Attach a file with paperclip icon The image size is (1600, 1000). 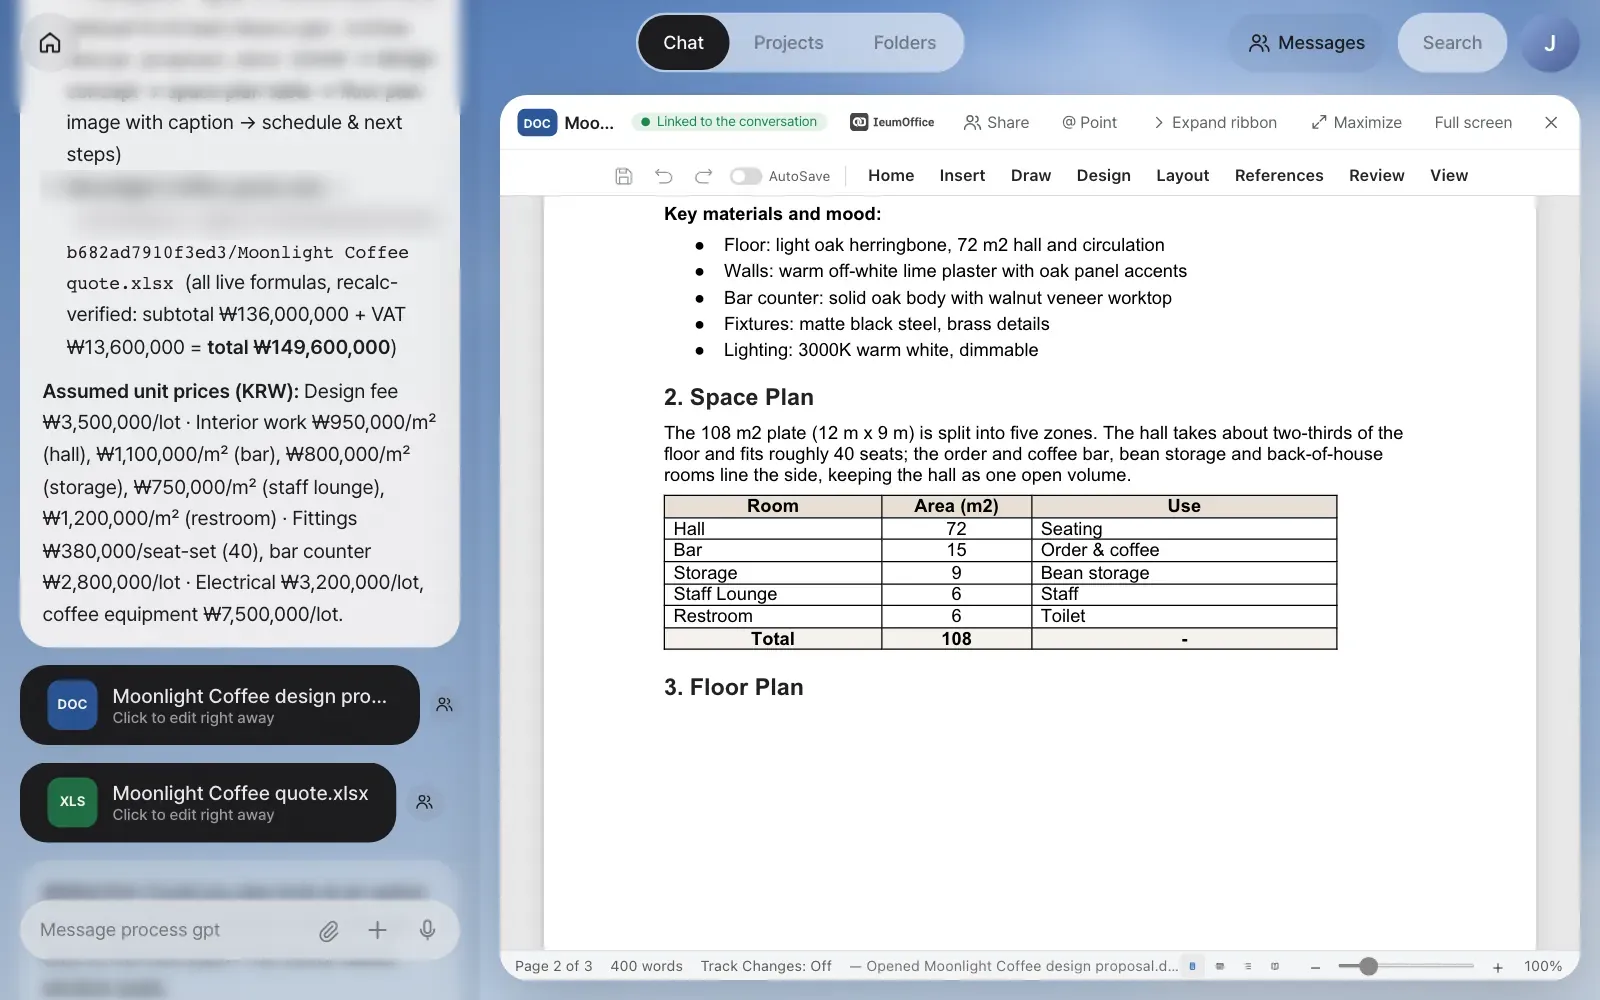pos(329,931)
